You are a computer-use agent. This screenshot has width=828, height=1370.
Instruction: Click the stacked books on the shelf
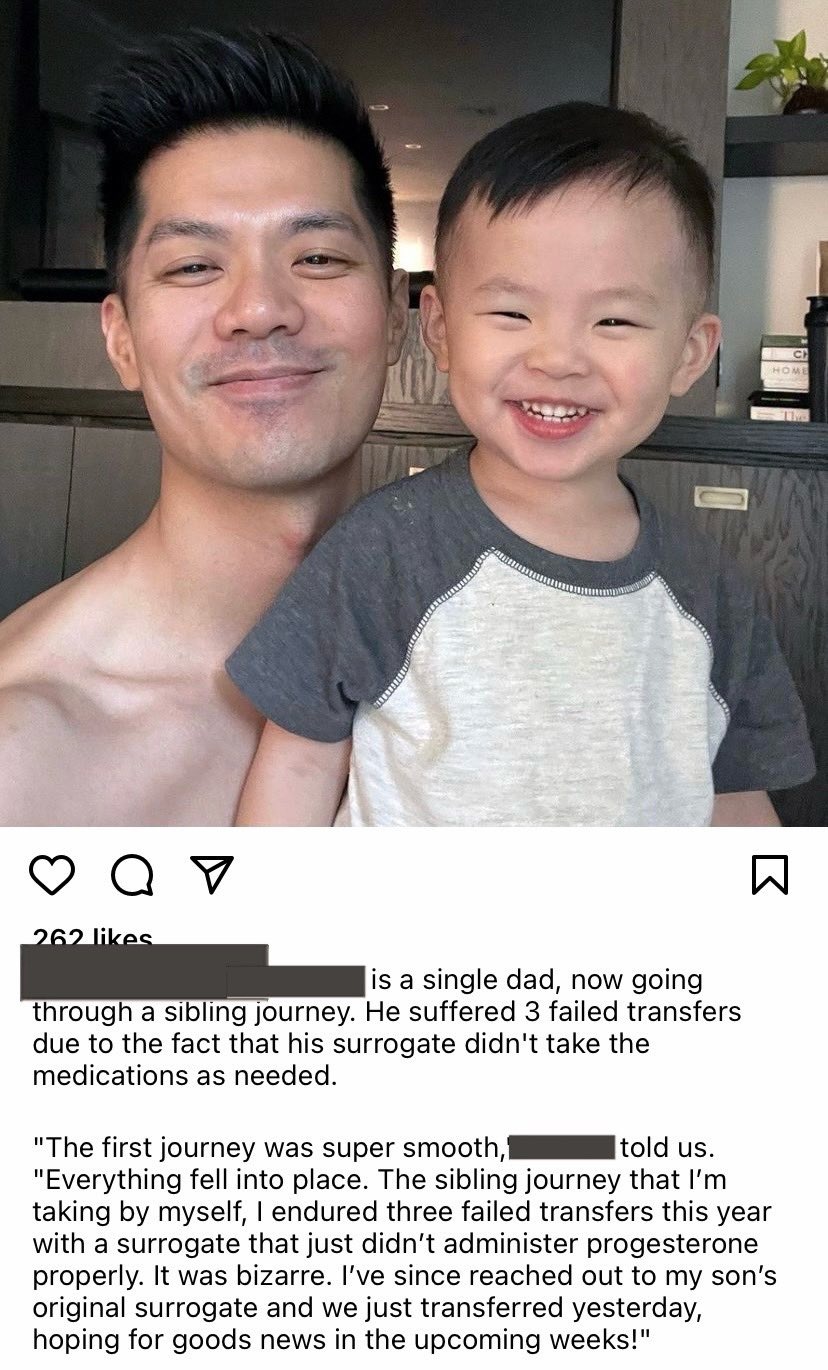tap(784, 378)
